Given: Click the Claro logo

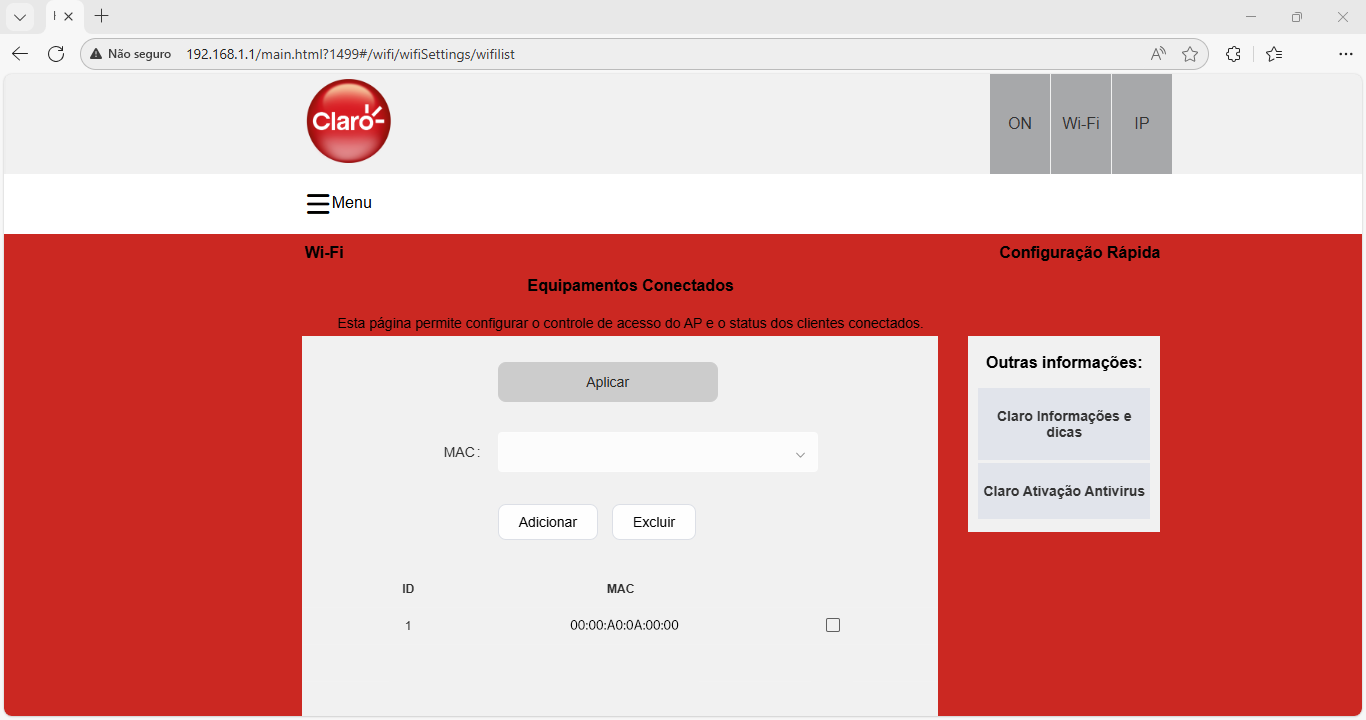Looking at the screenshot, I should [x=348, y=121].
